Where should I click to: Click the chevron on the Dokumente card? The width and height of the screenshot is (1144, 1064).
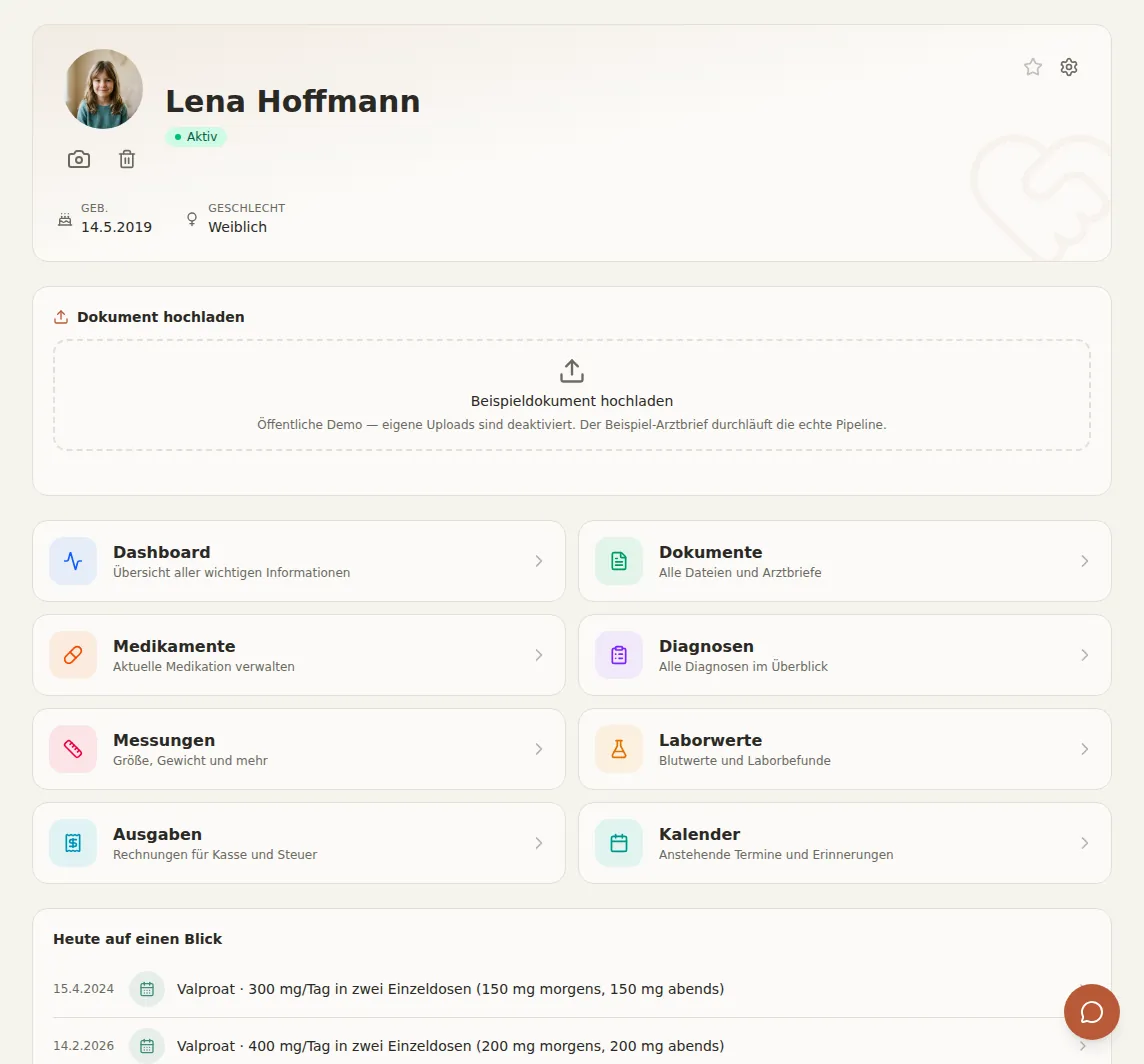(1084, 561)
